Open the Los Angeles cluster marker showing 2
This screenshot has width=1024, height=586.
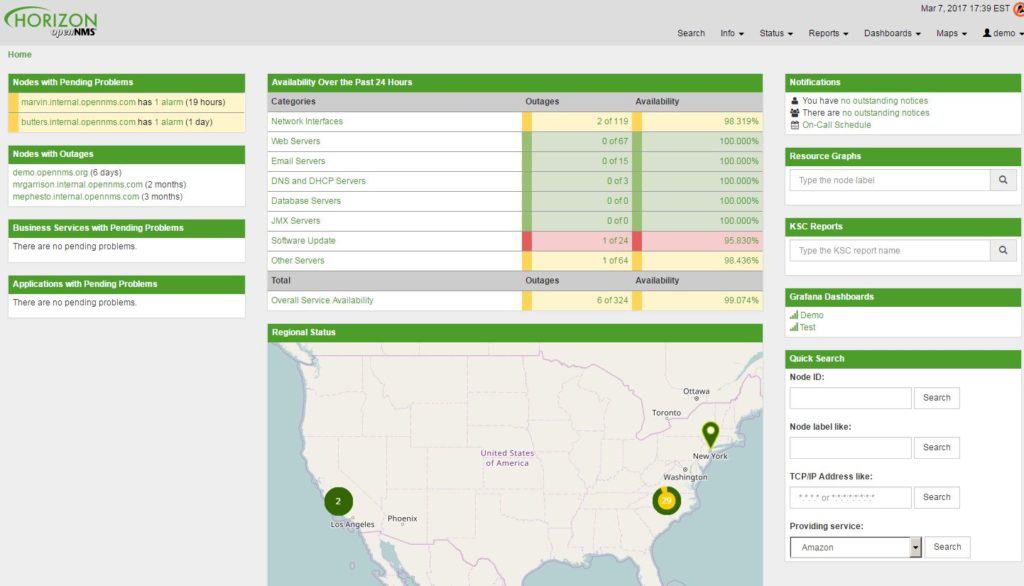tap(338, 501)
